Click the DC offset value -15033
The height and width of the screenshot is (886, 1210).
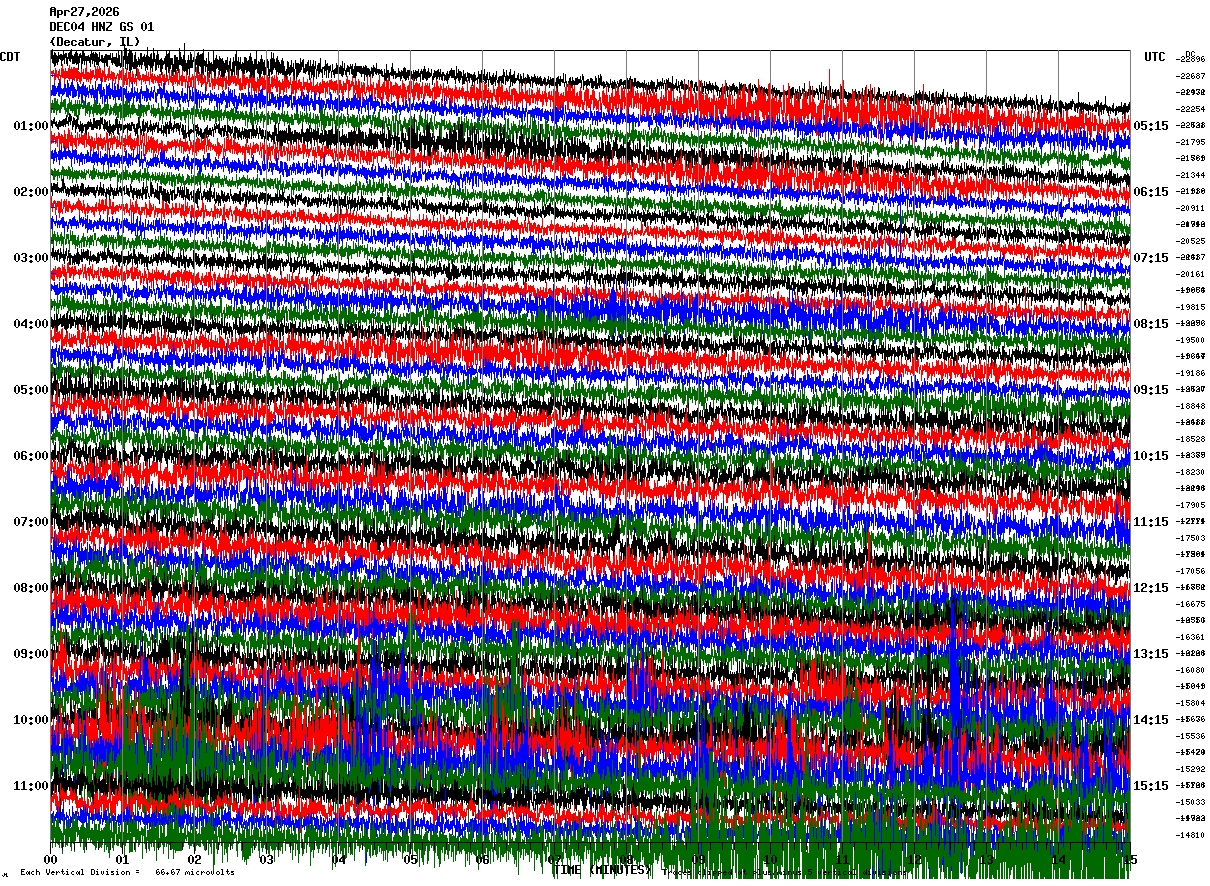pos(1192,802)
